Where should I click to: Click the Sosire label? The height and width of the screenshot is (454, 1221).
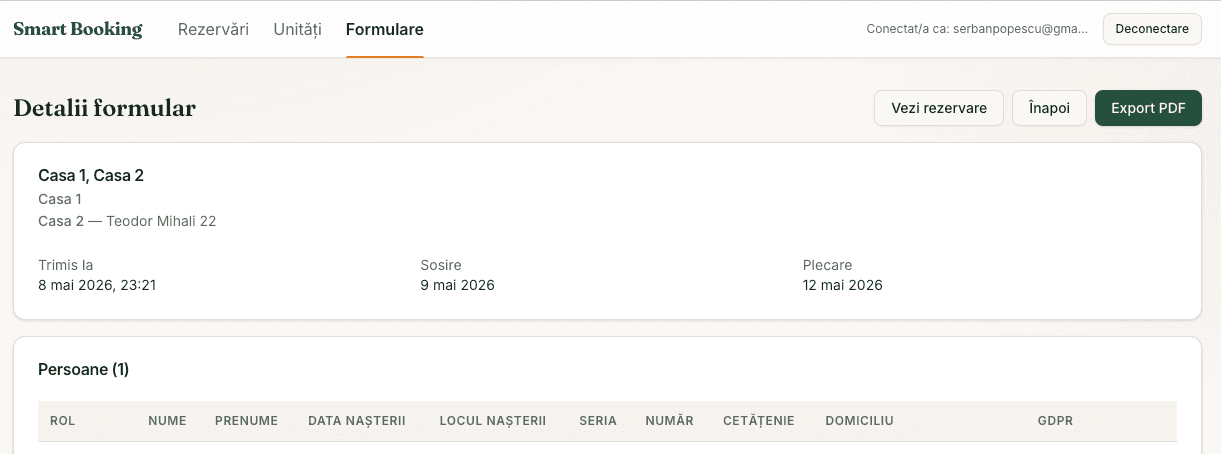pos(441,265)
